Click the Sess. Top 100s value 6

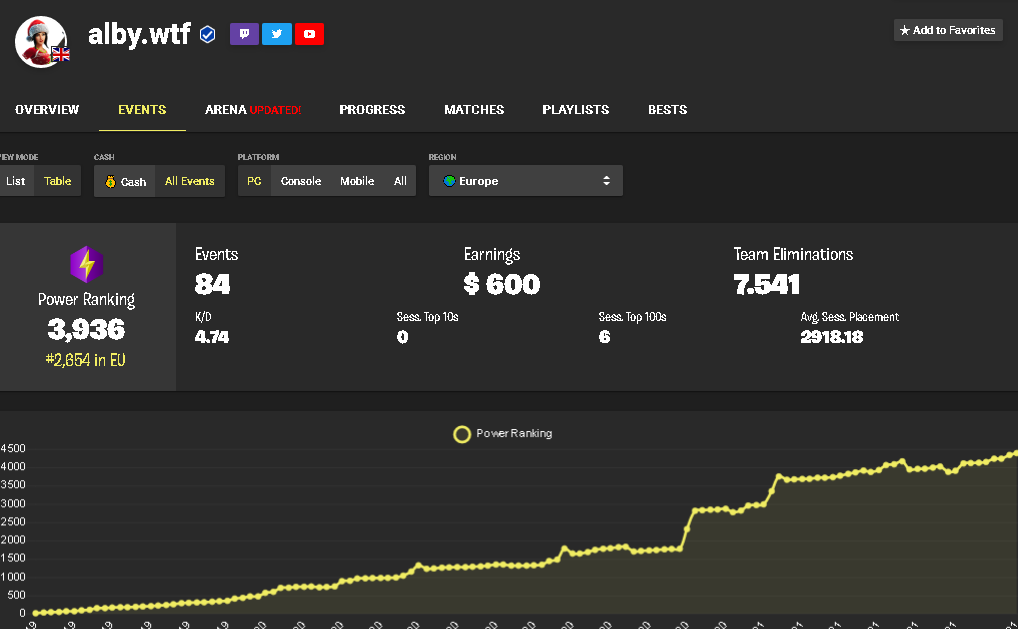pos(604,337)
